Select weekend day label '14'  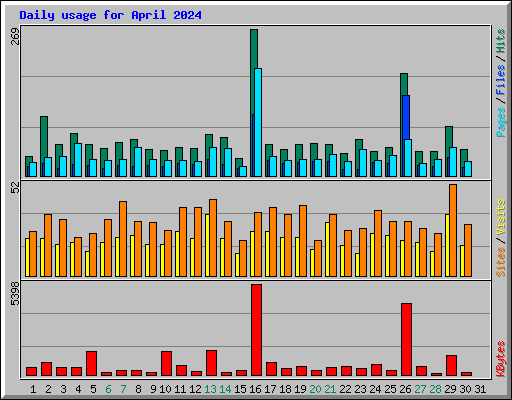pos(225,389)
